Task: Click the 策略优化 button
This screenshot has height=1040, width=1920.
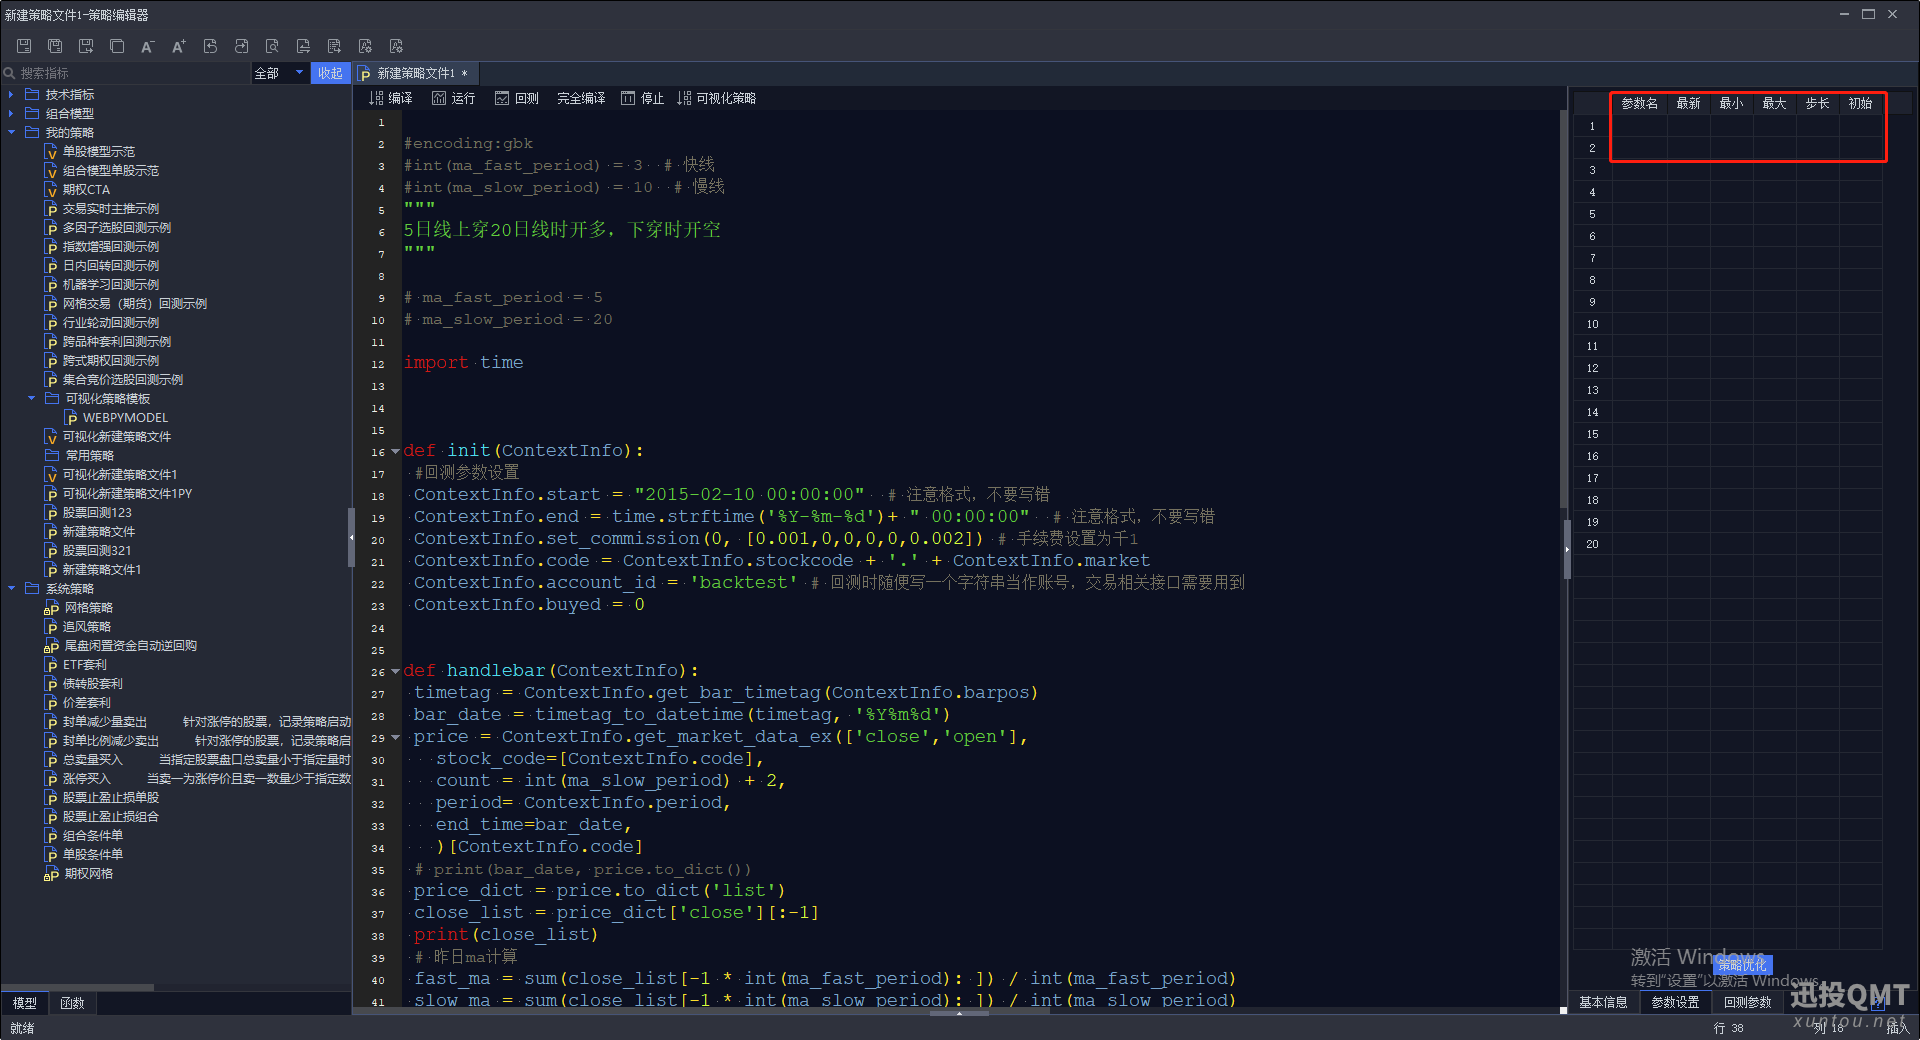Action: coord(1743,965)
